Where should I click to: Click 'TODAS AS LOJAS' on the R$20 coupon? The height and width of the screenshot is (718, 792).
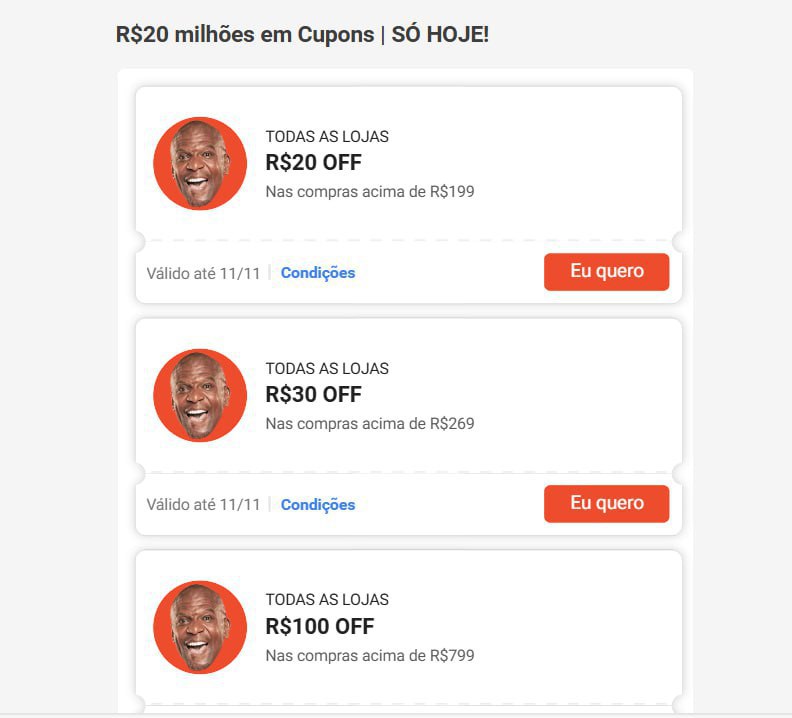point(327,137)
